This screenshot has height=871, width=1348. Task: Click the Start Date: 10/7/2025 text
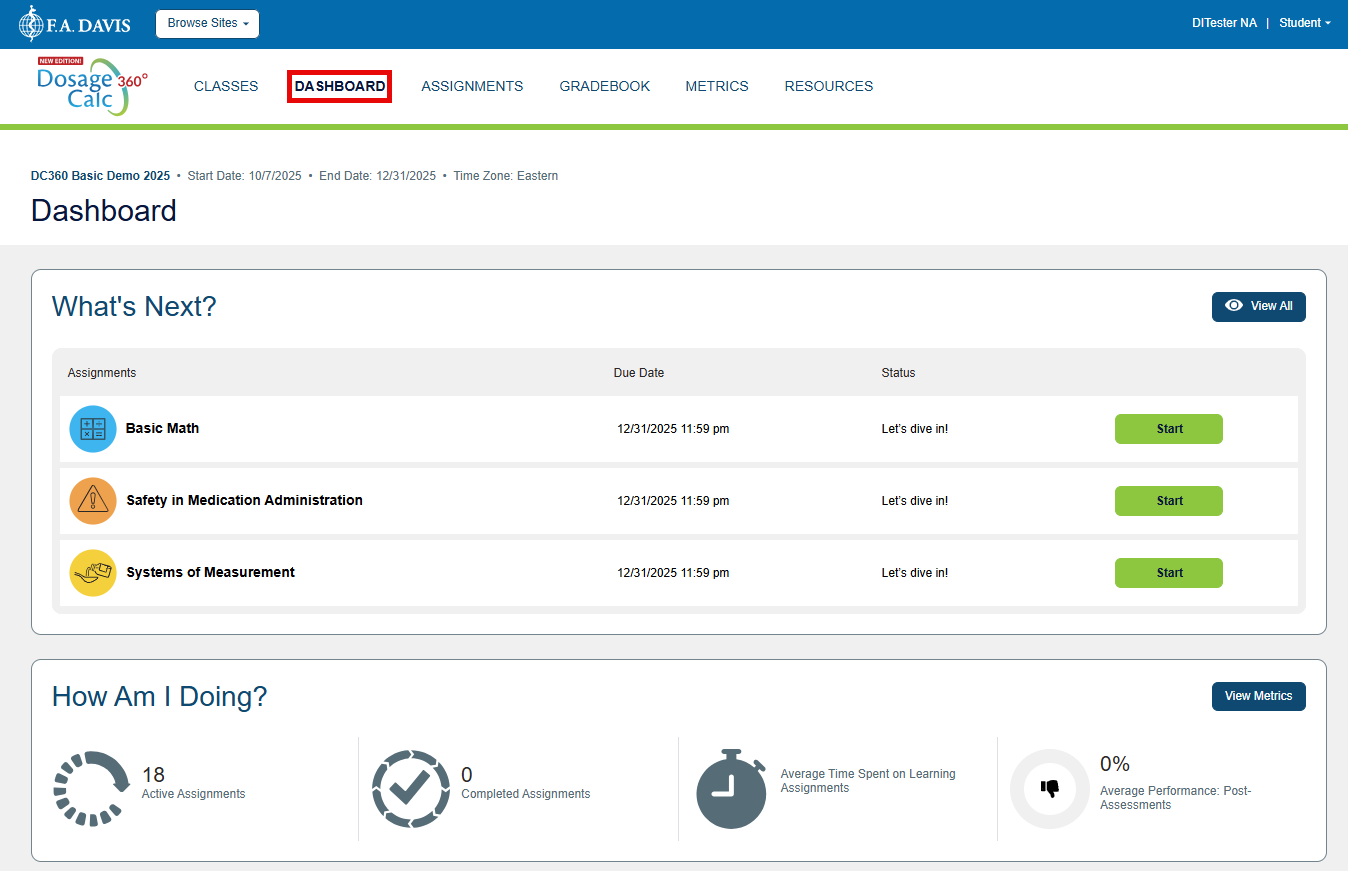(245, 176)
